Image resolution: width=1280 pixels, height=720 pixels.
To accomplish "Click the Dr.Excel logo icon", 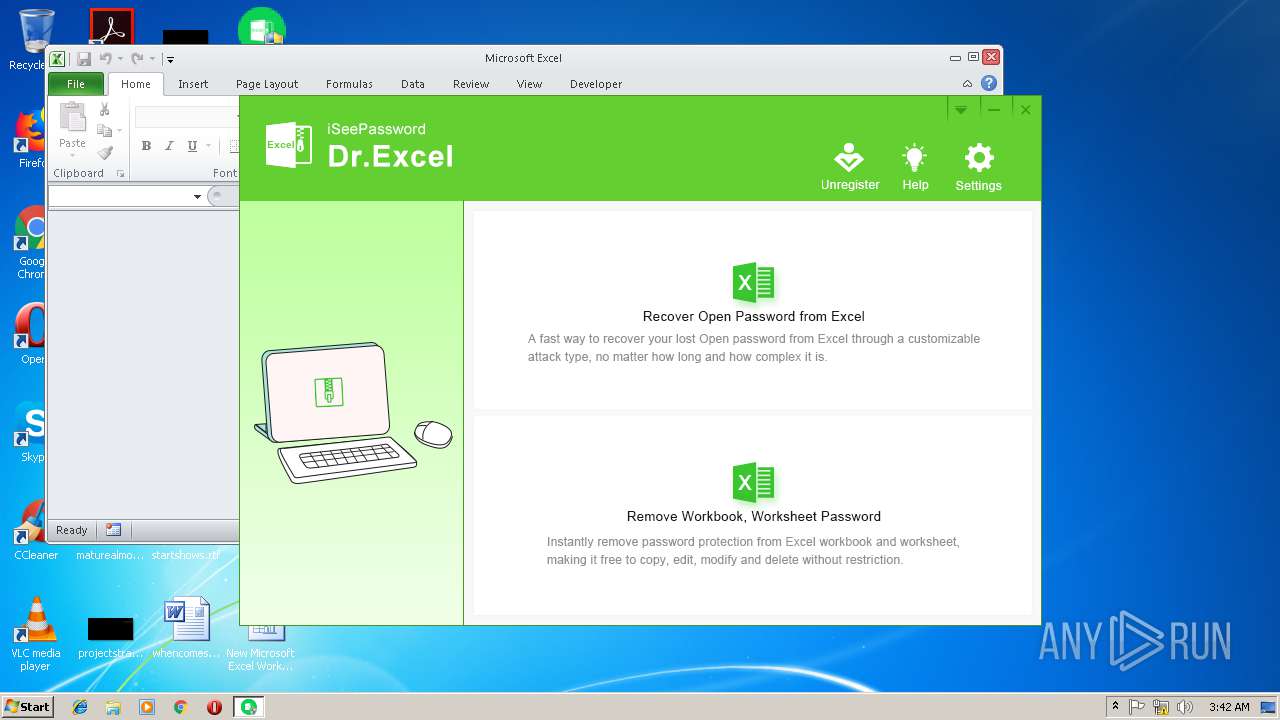I will point(288,144).
